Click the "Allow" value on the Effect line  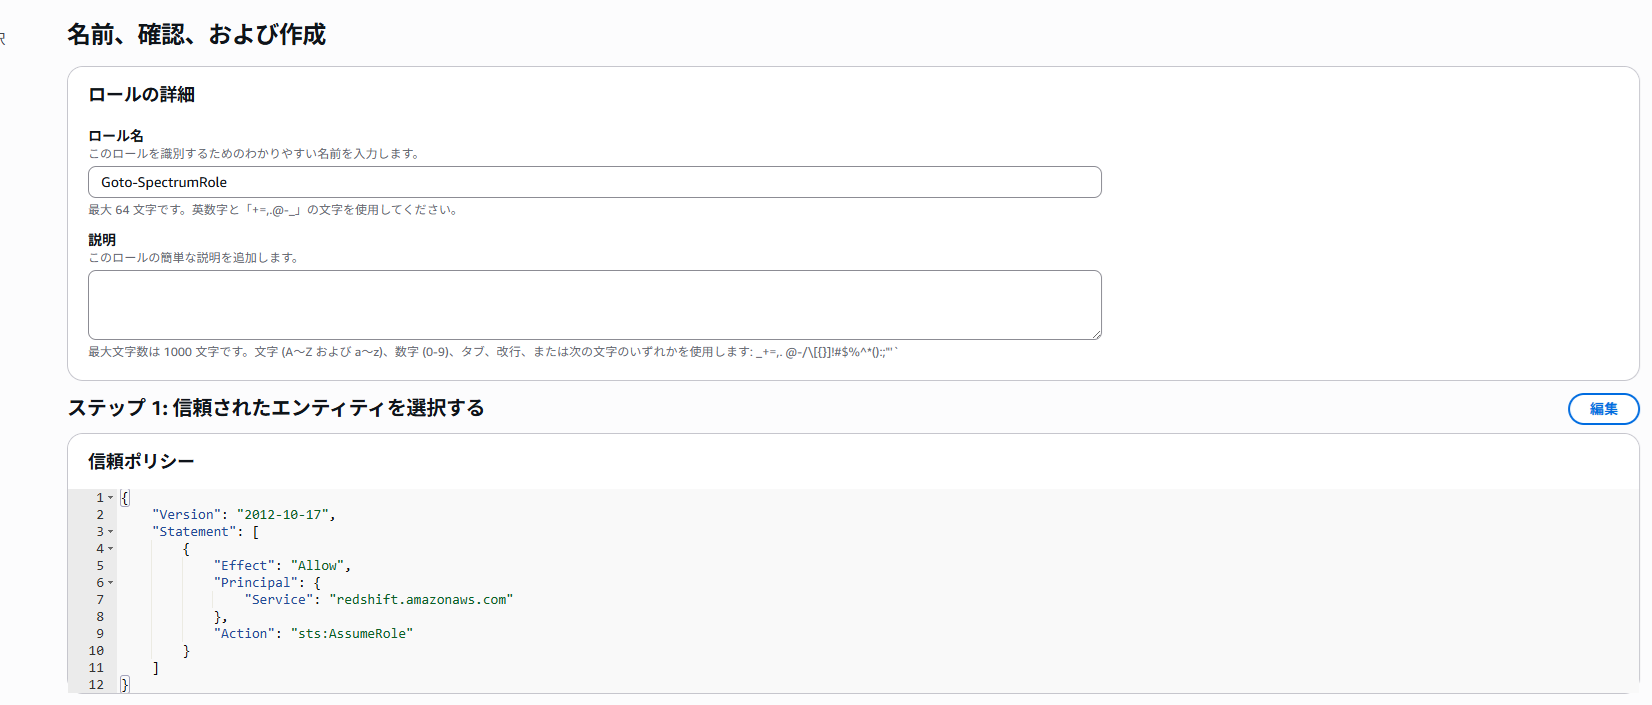[x=318, y=566]
